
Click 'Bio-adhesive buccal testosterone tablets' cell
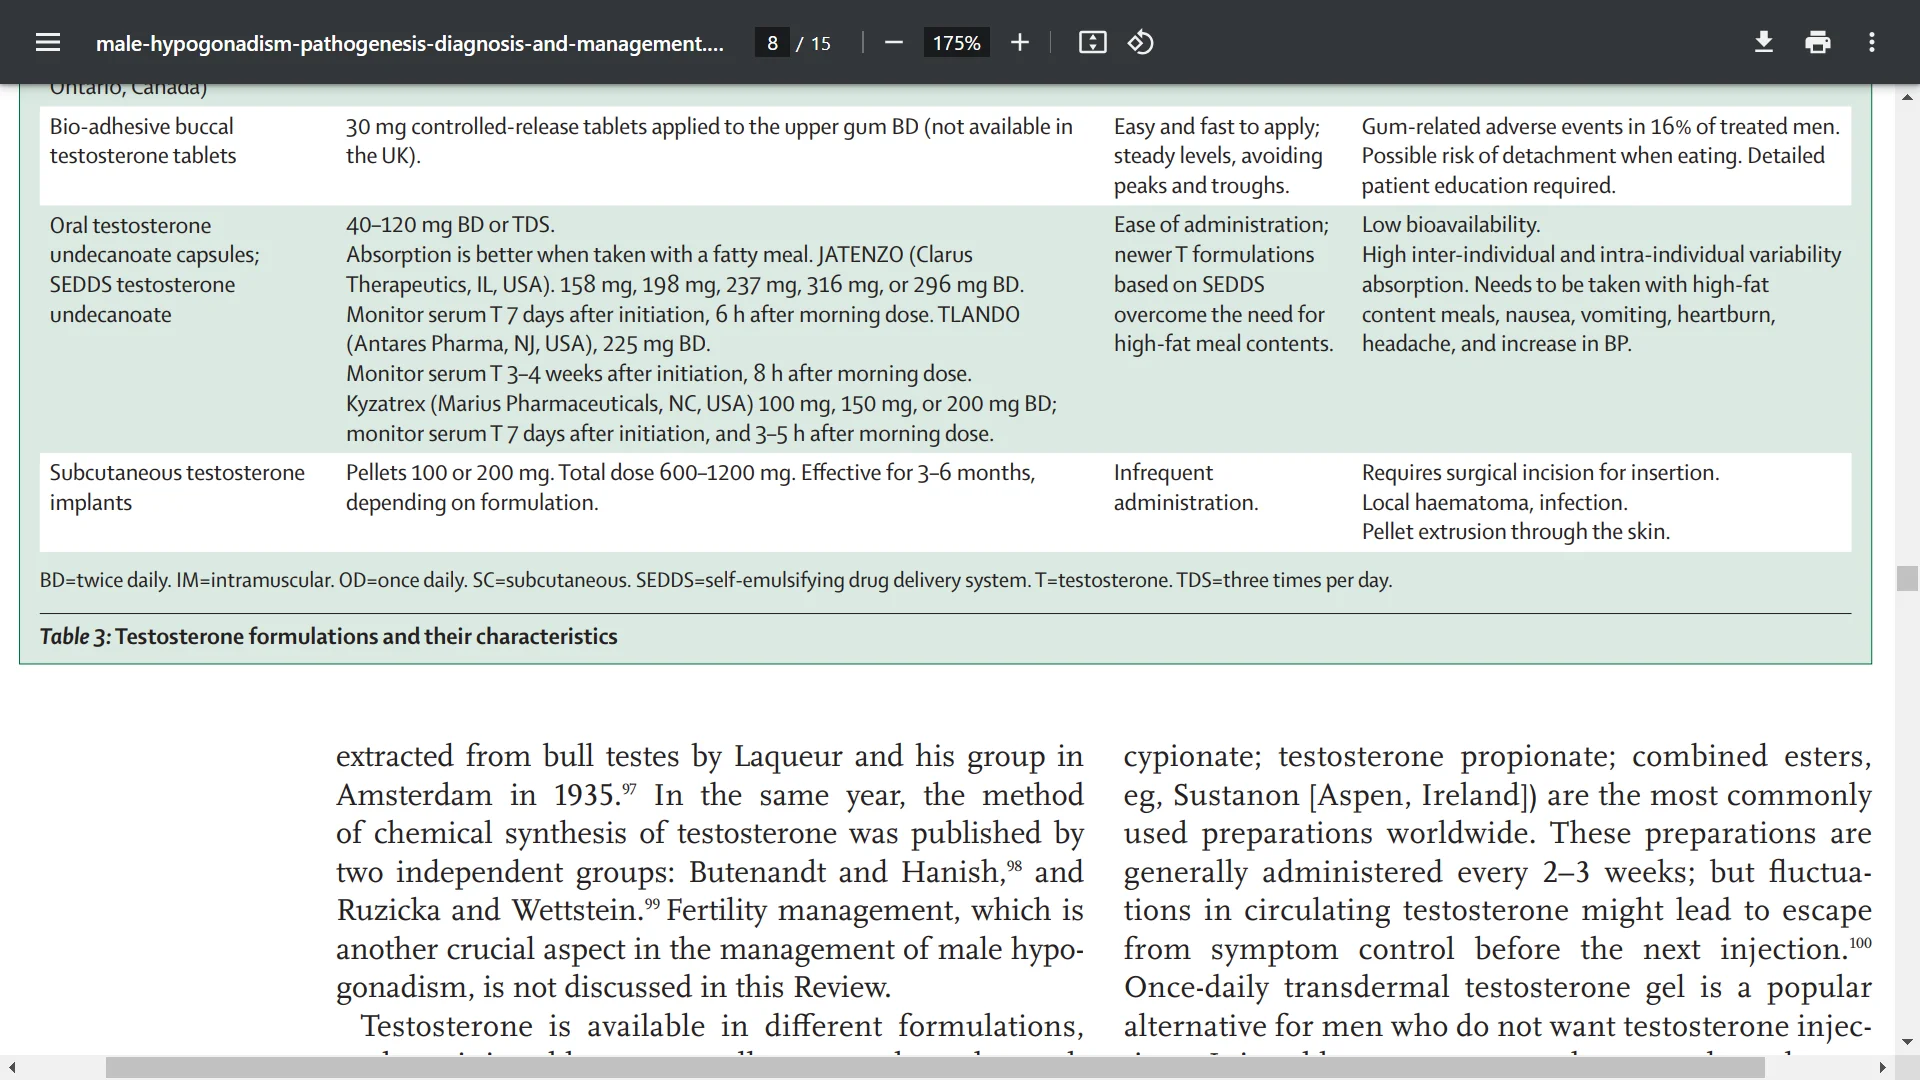[x=143, y=141]
